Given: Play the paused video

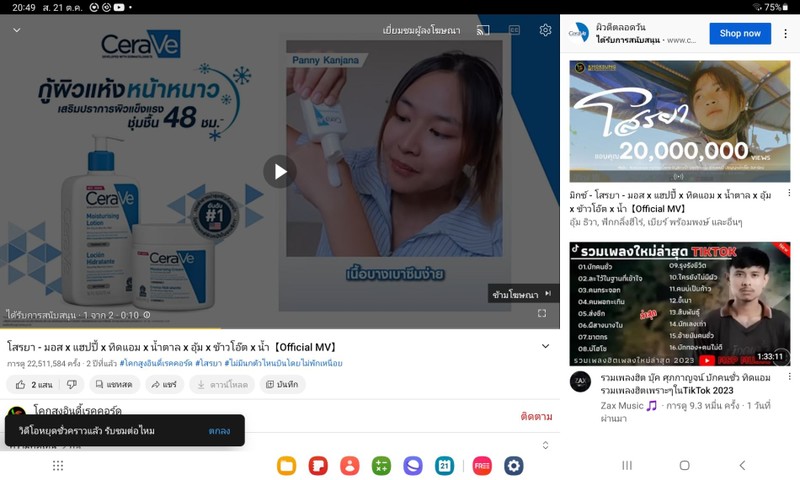Looking at the screenshot, I should [x=279, y=171].
